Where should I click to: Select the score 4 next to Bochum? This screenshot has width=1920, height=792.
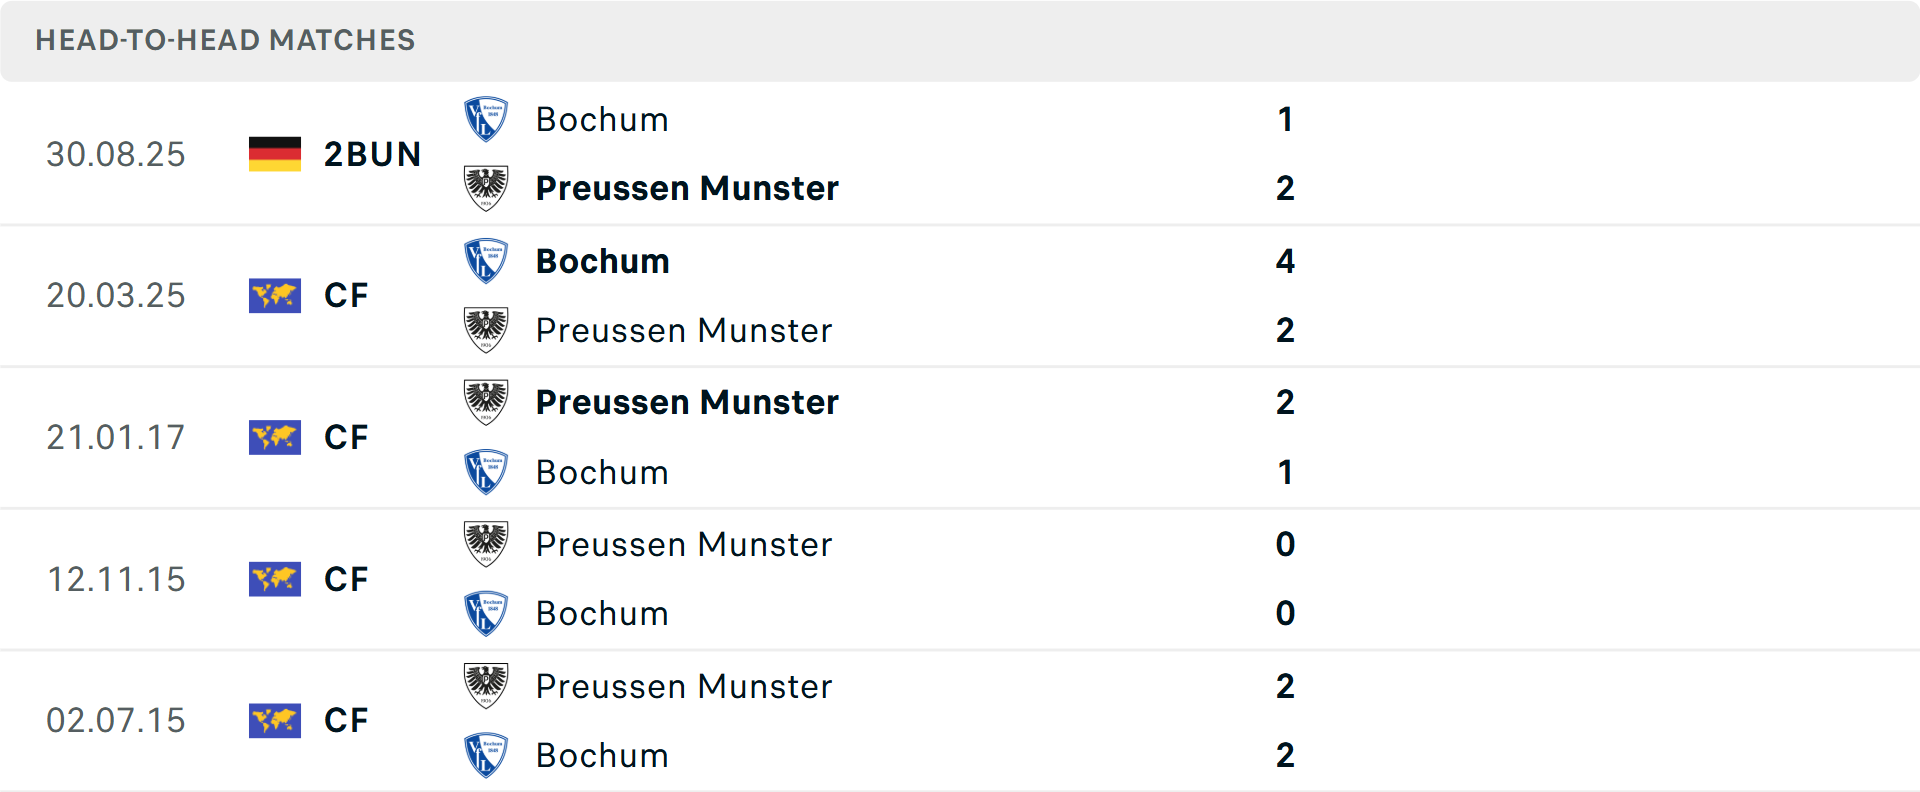(x=1285, y=261)
